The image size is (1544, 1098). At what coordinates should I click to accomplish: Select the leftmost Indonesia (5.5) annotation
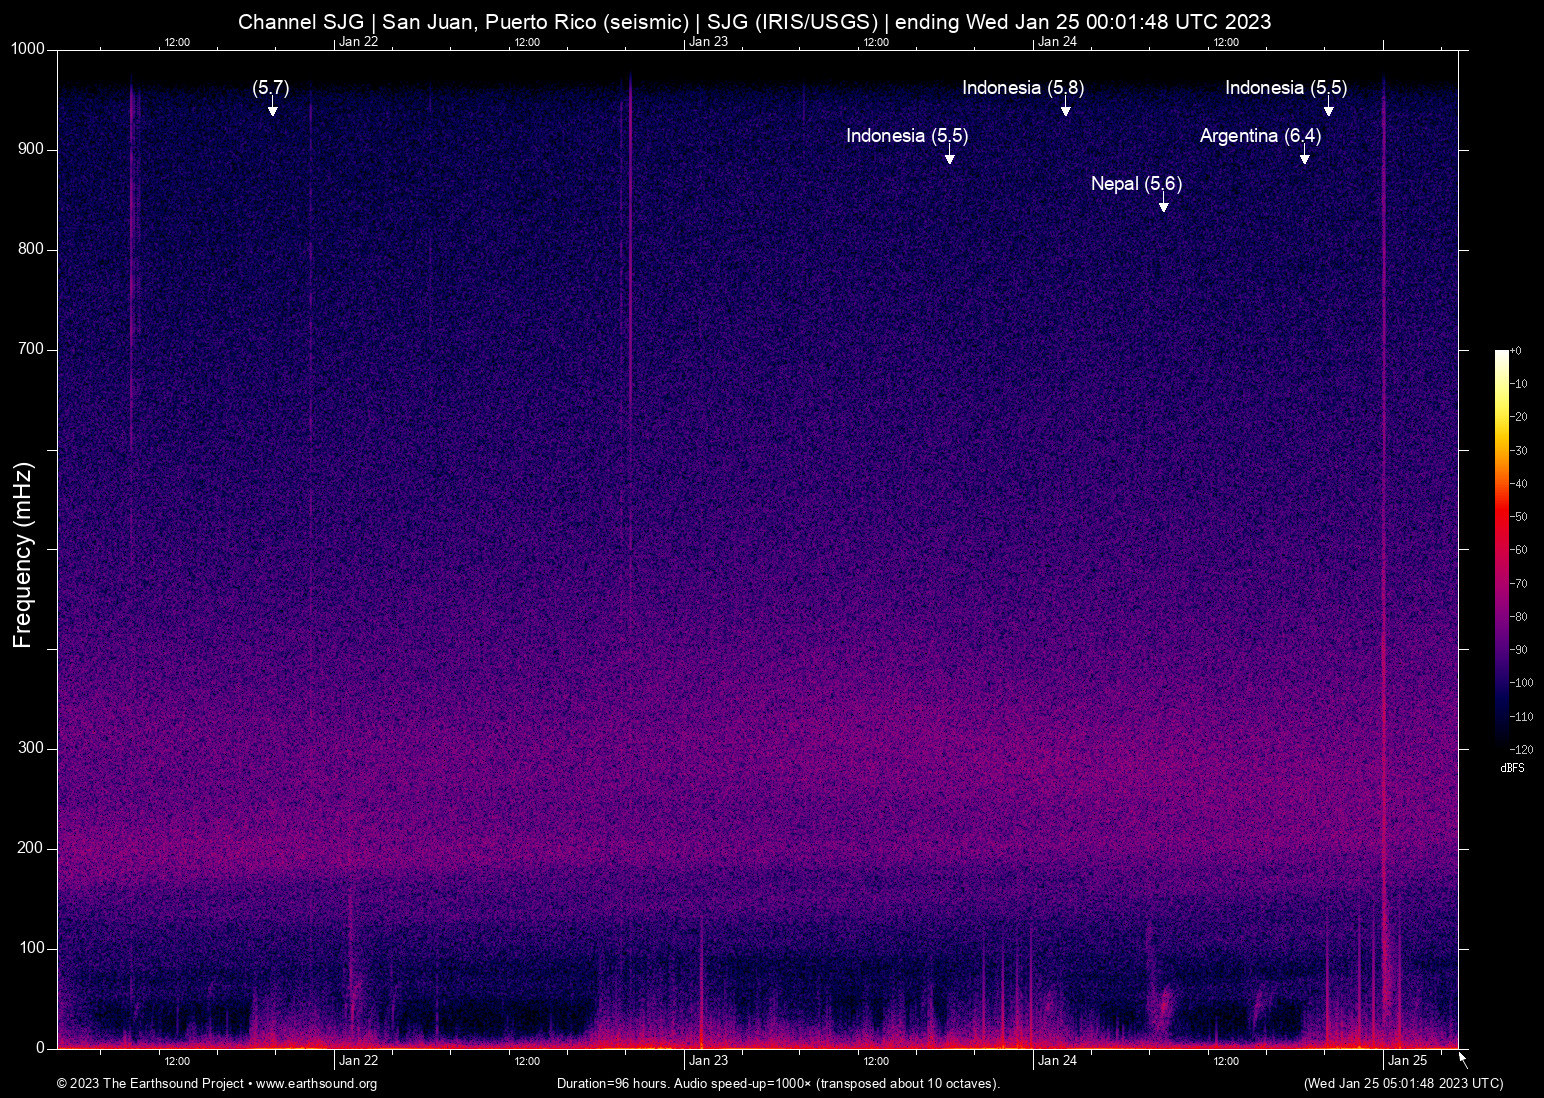coord(906,136)
